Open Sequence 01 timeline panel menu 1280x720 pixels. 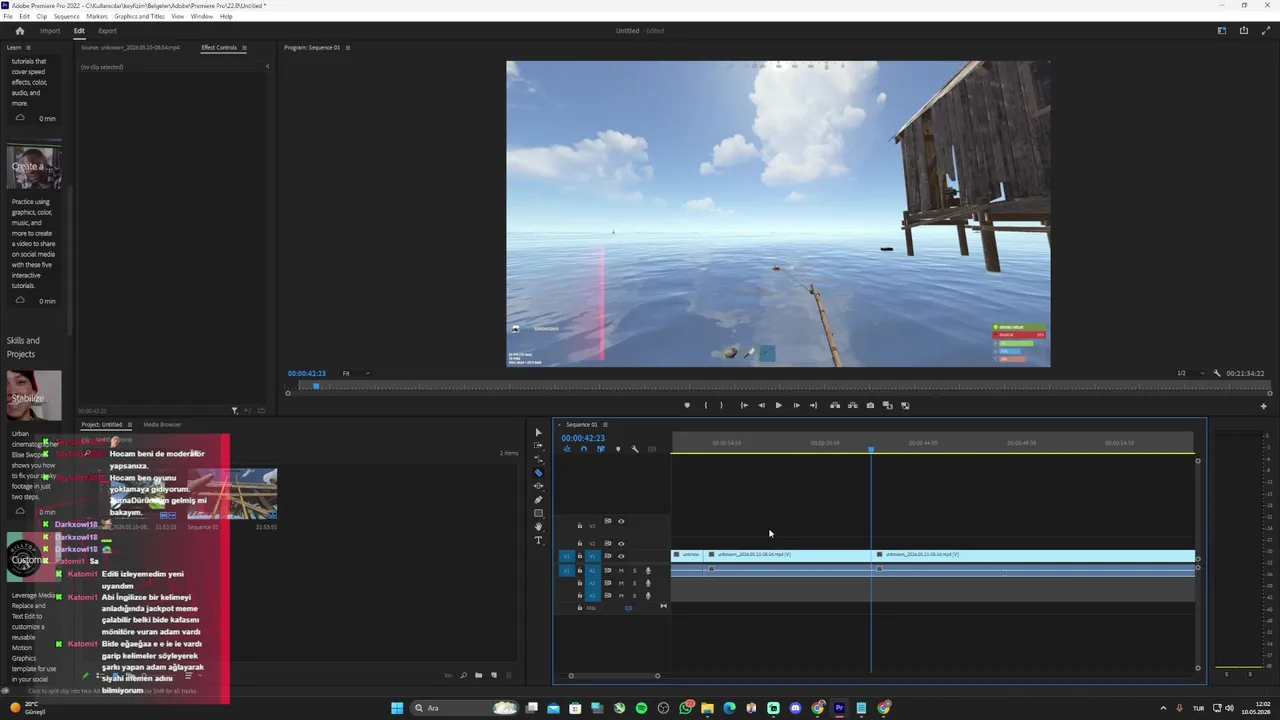[x=605, y=425]
